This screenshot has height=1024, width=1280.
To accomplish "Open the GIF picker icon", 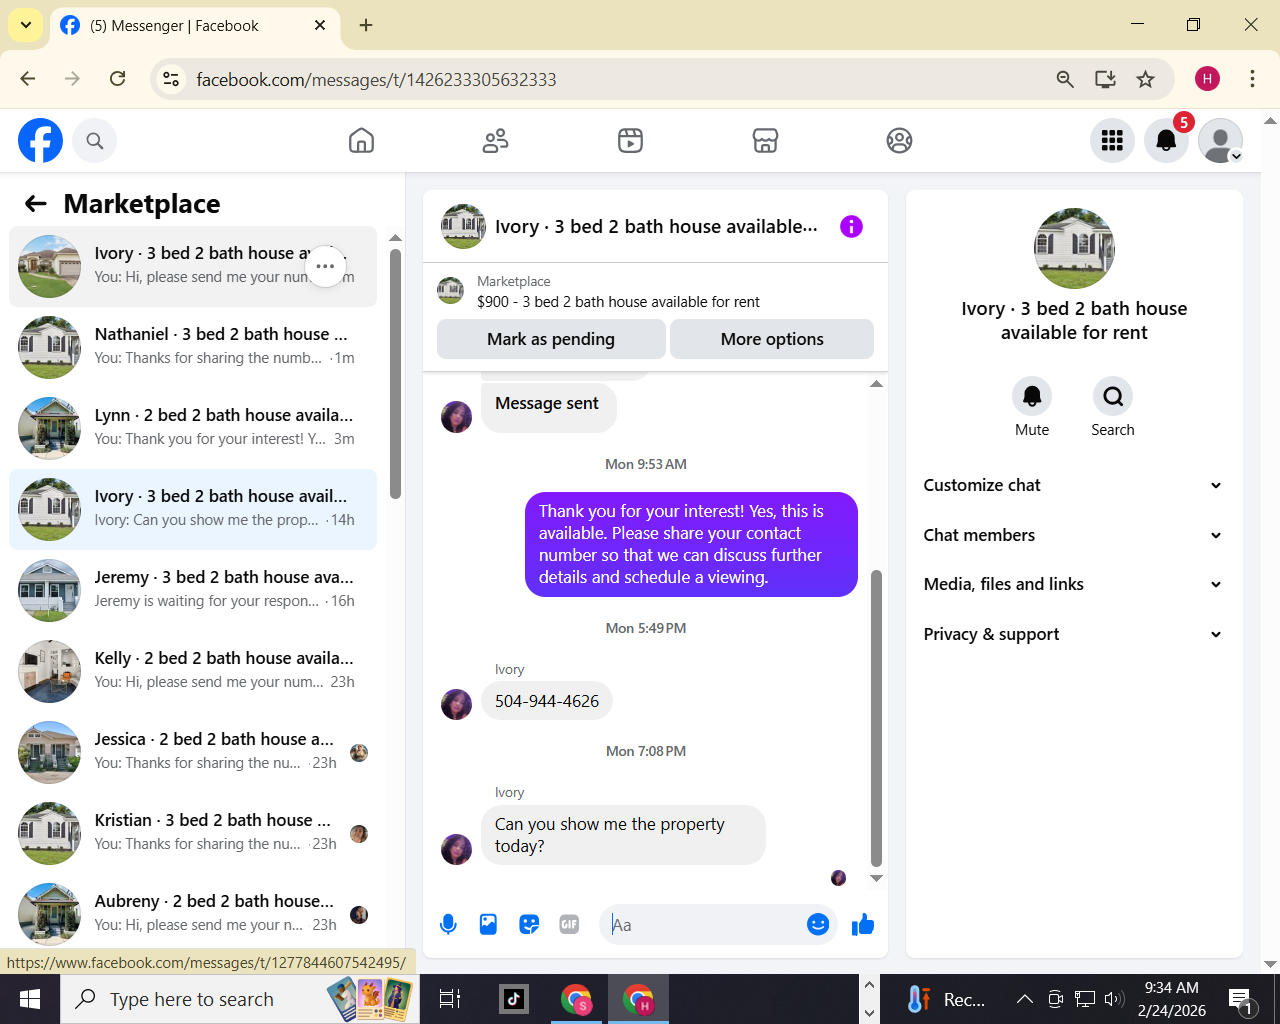I will (x=569, y=925).
